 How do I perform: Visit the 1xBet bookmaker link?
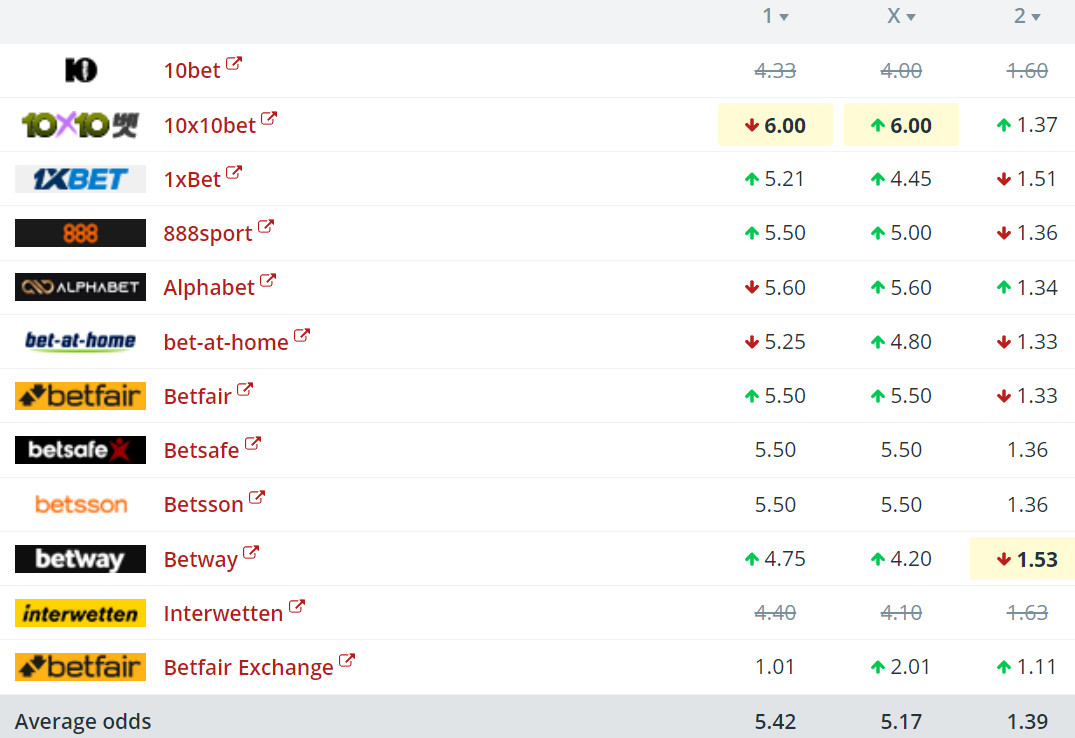(192, 179)
